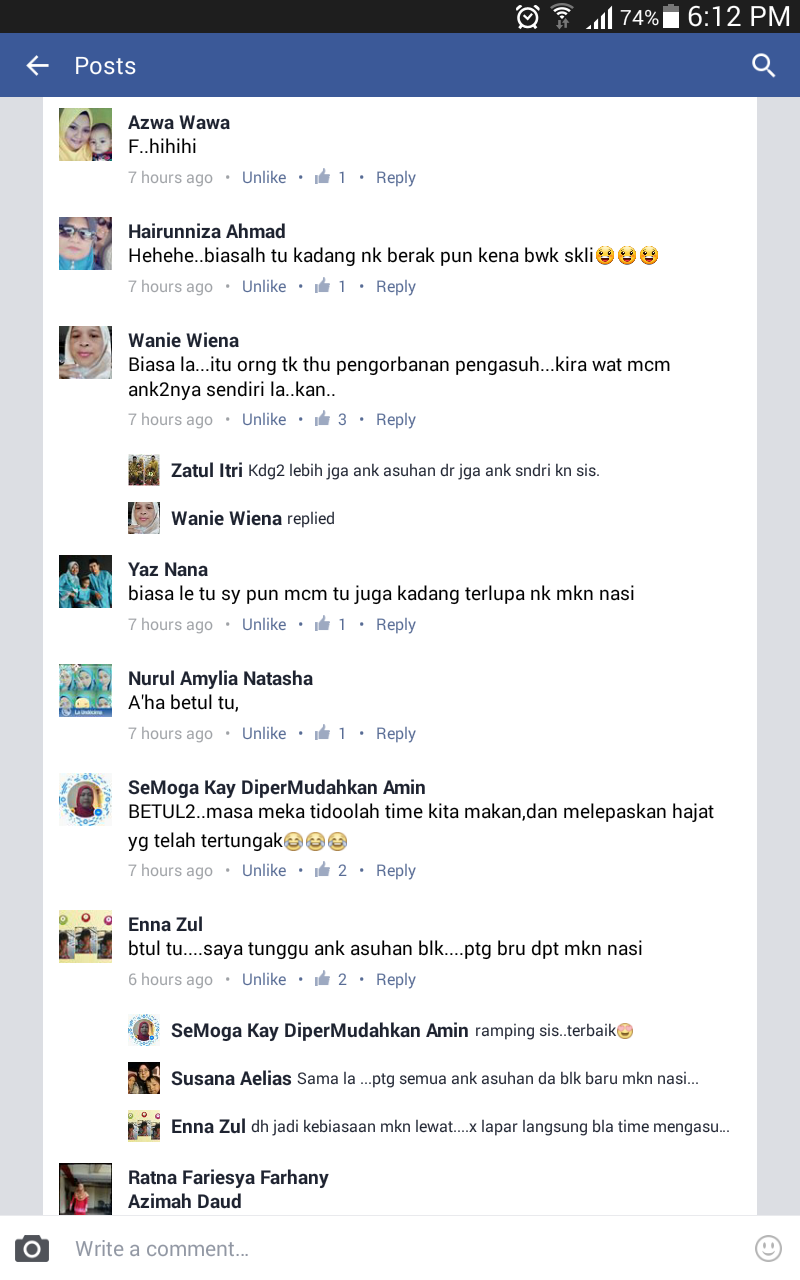This screenshot has height=1280, width=800.
Task: Tap the alarm clock icon in status bar
Action: point(527,17)
